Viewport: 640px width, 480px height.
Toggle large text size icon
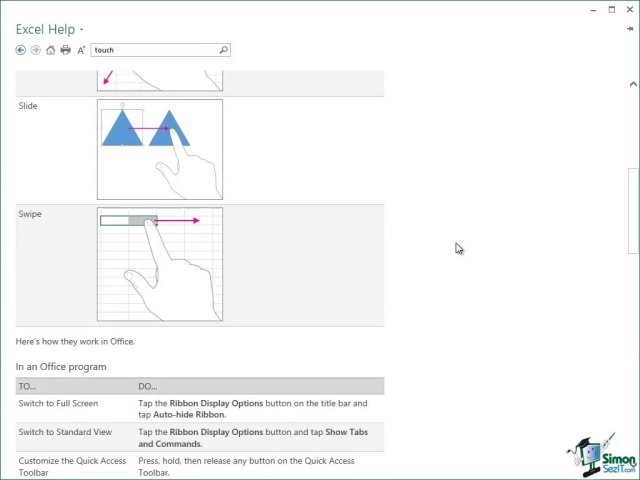pos(81,50)
